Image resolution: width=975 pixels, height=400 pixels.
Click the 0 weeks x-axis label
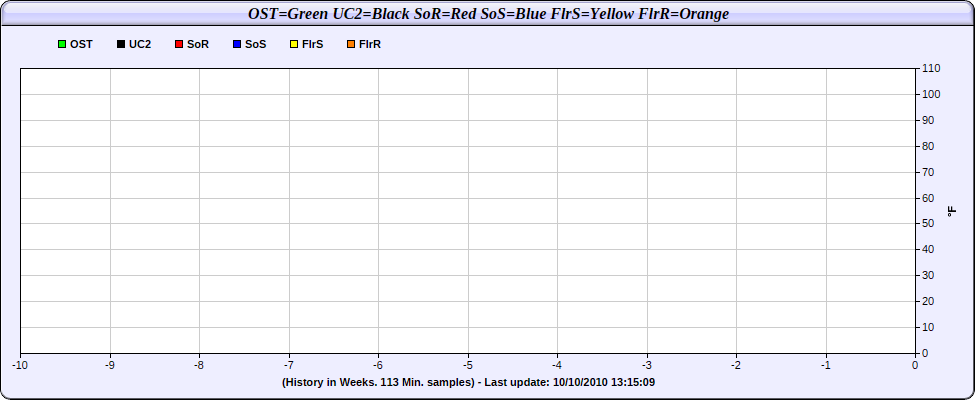915,365
